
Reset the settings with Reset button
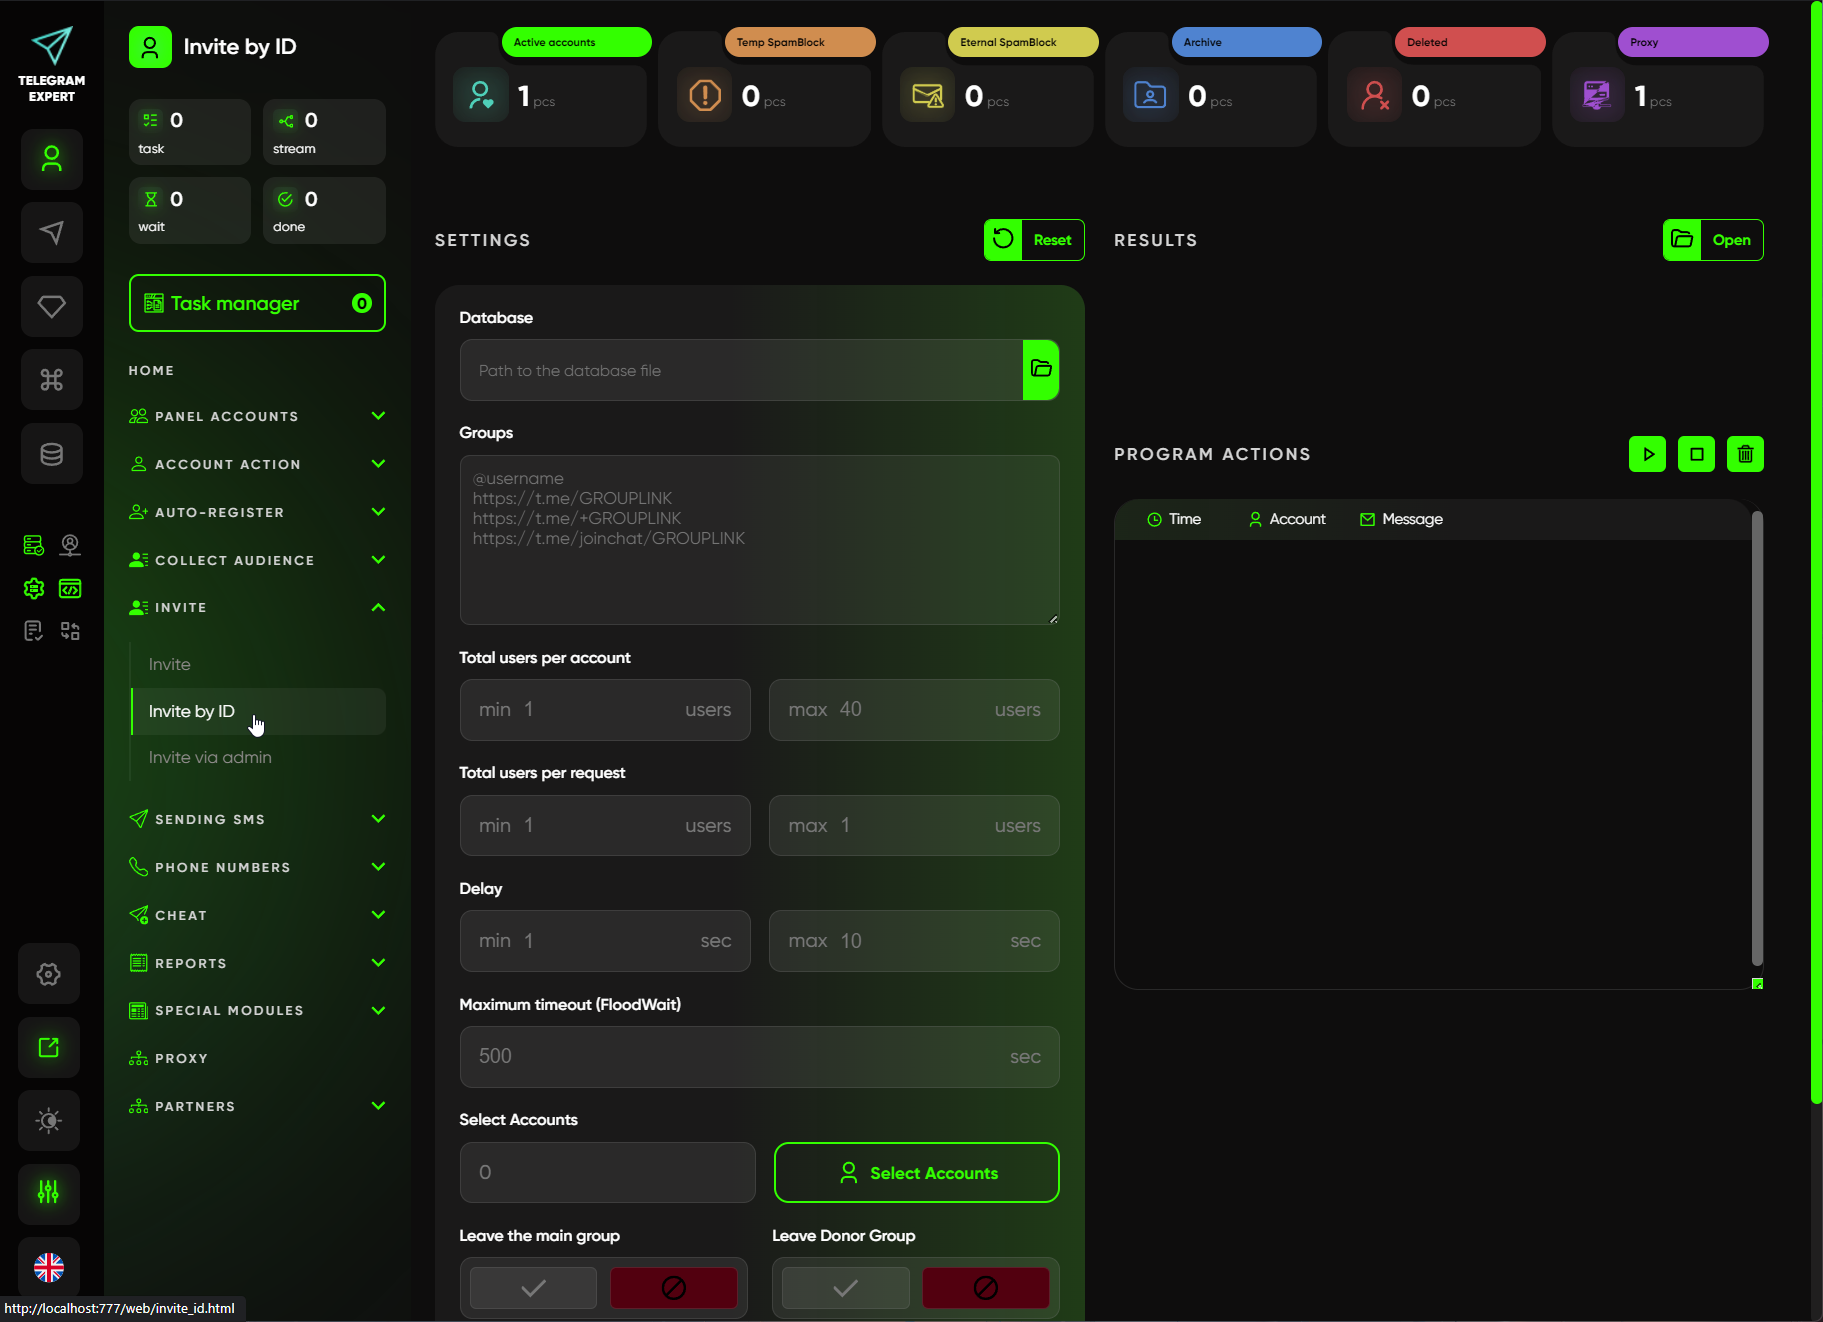1034,240
